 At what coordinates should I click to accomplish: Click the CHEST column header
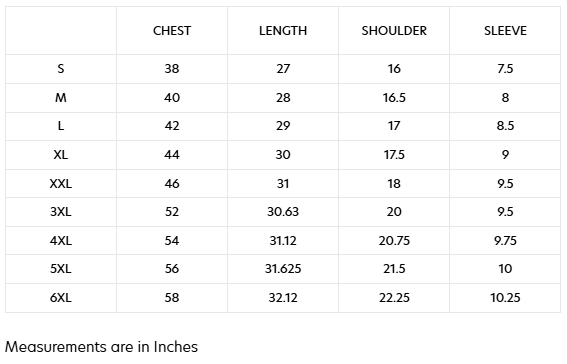(172, 31)
